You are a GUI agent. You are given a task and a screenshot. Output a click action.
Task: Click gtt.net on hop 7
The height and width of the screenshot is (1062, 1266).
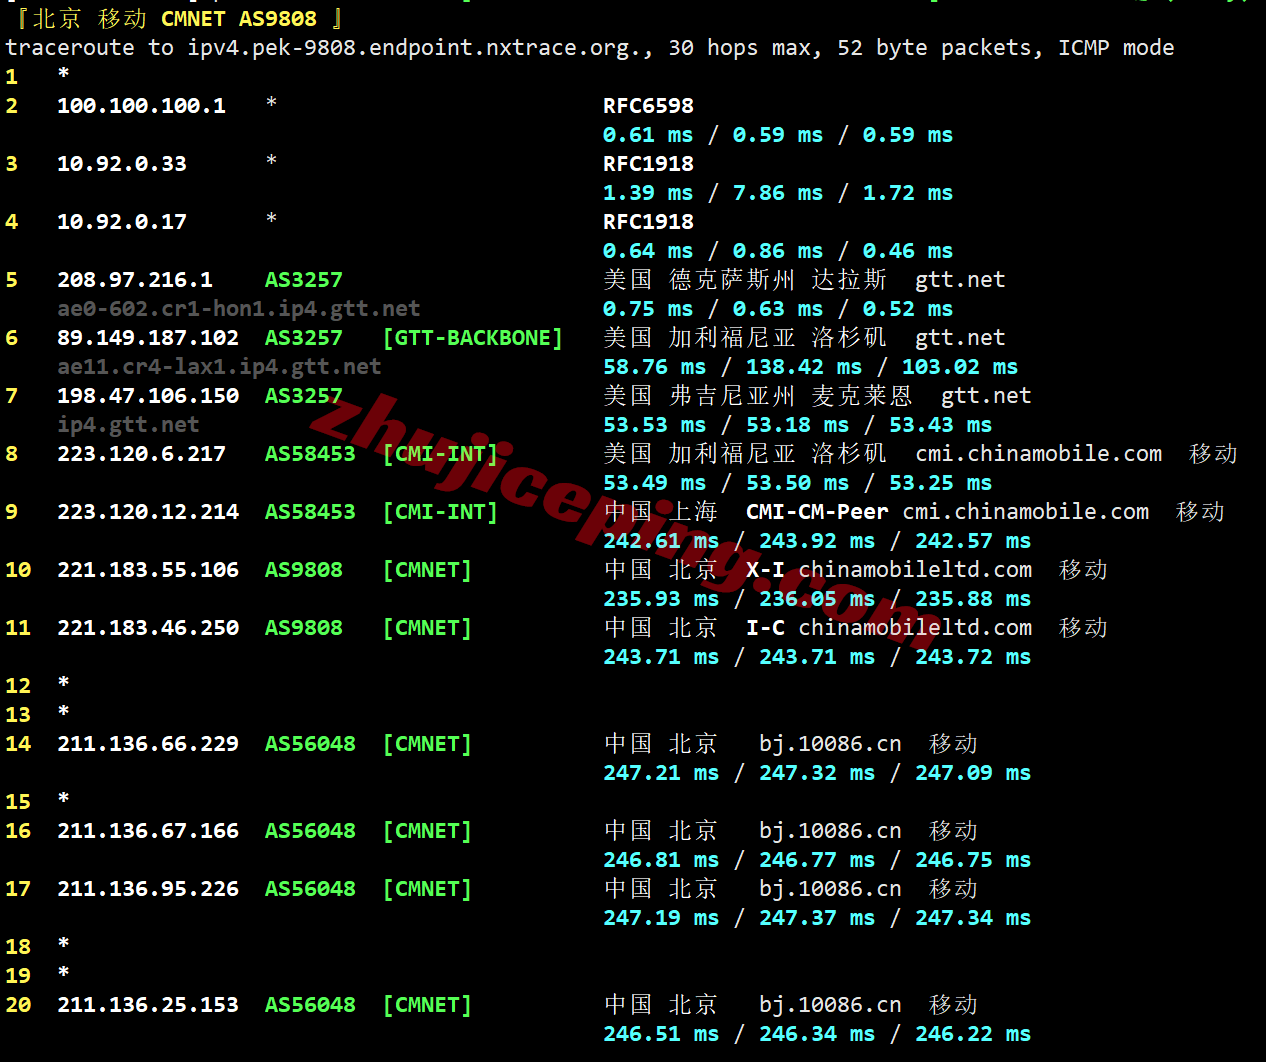click(x=986, y=396)
